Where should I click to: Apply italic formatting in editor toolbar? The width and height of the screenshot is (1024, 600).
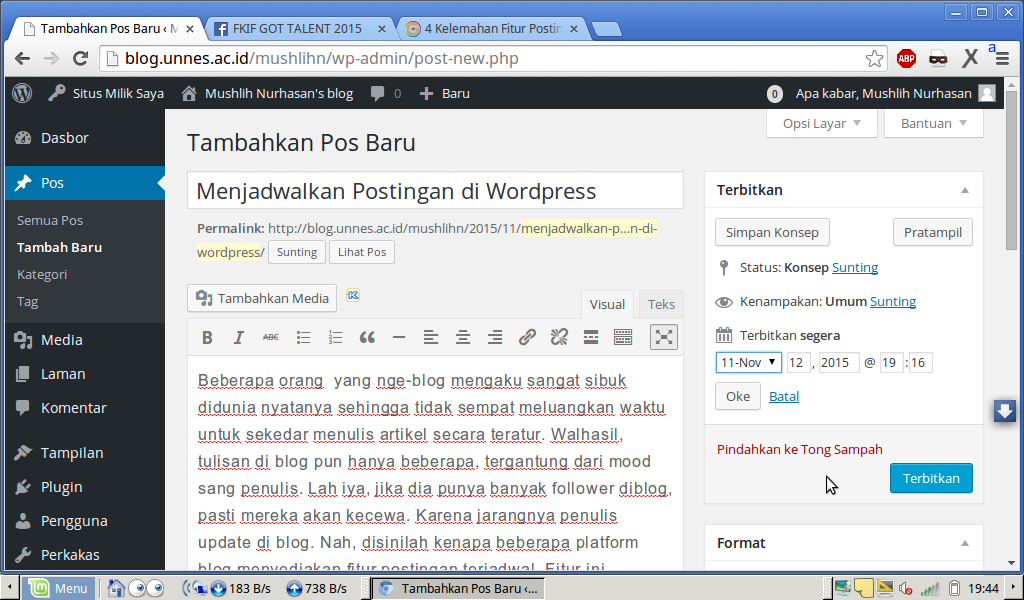(238, 338)
